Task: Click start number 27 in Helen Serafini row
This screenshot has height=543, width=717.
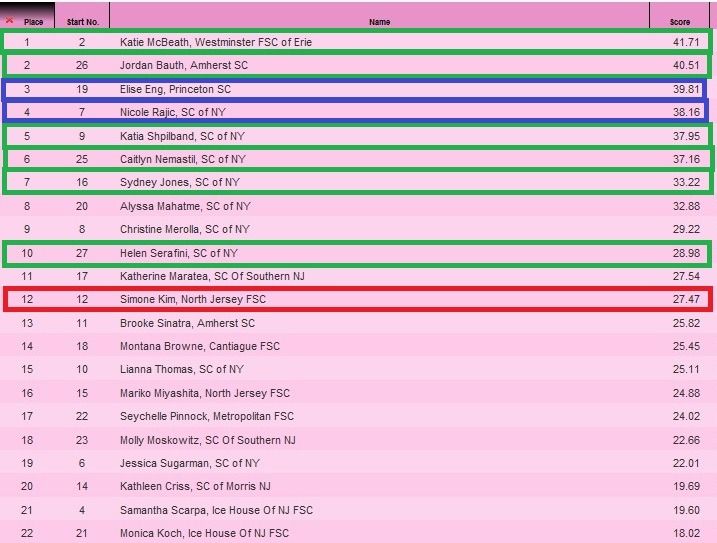Action: coord(82,253)
